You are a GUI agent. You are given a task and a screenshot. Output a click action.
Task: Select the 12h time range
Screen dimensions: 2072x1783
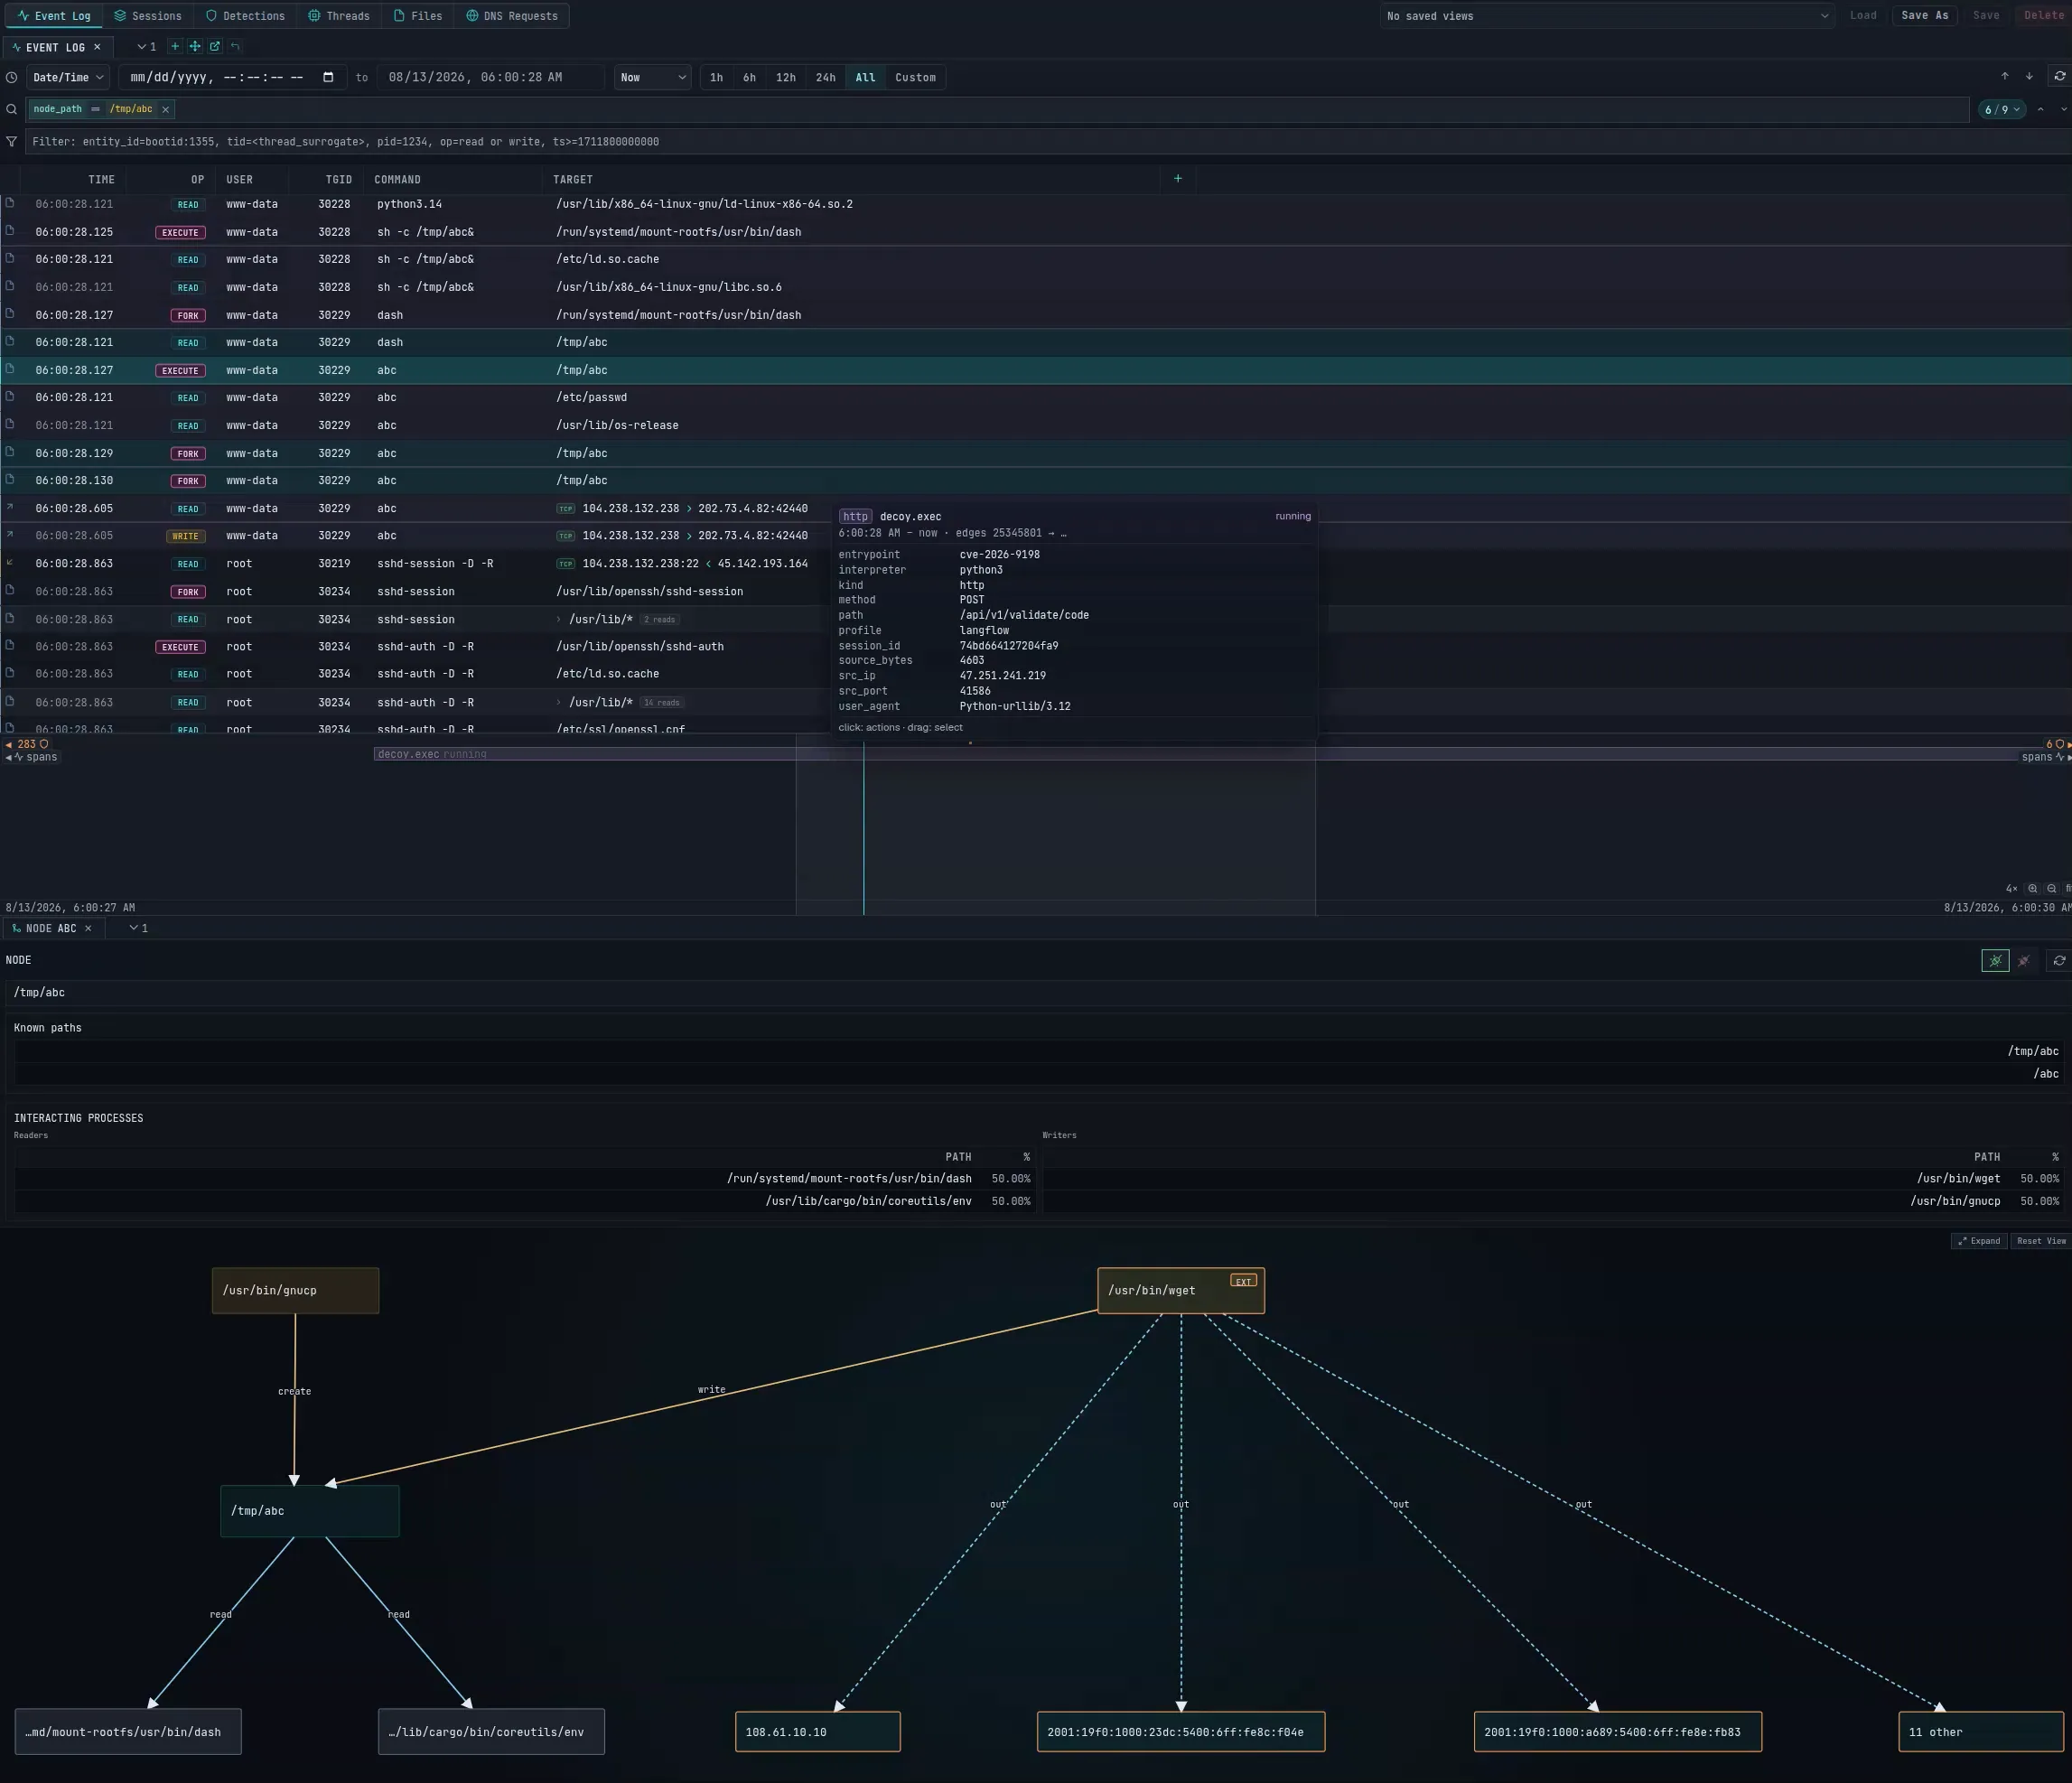786,77
